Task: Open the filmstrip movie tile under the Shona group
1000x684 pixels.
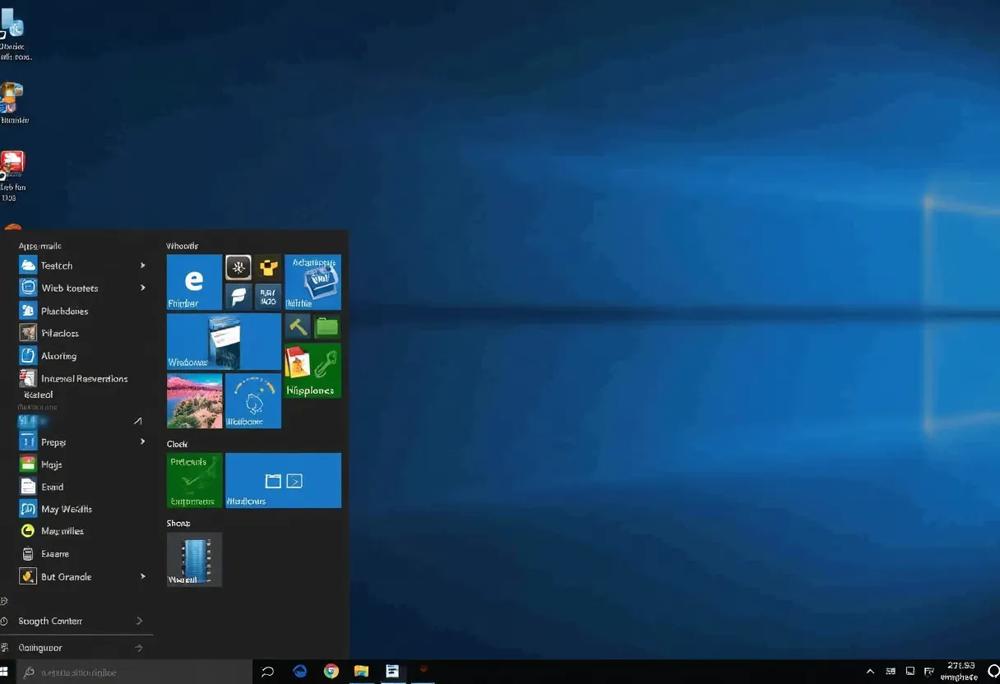Action: tap(193, 558)
